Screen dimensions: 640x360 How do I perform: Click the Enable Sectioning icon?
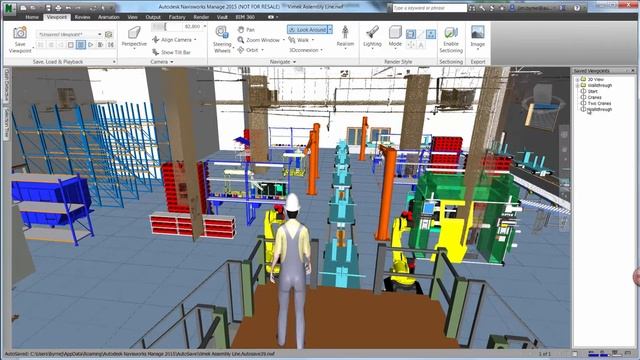pos(451,33)
